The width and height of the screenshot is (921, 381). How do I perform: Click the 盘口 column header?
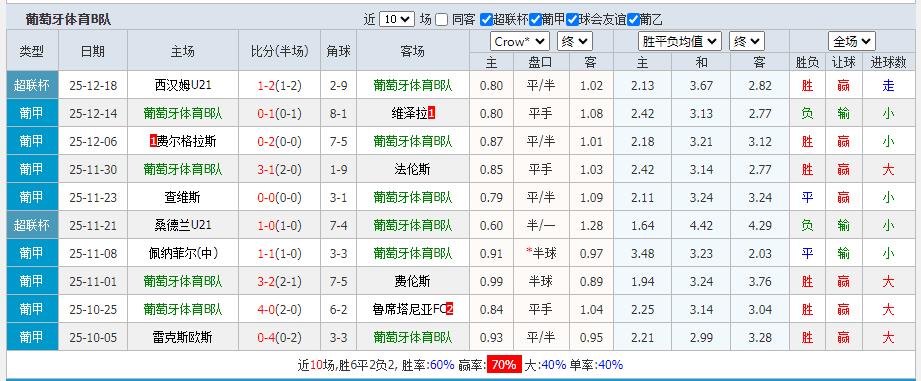click(x=541, y=63)
